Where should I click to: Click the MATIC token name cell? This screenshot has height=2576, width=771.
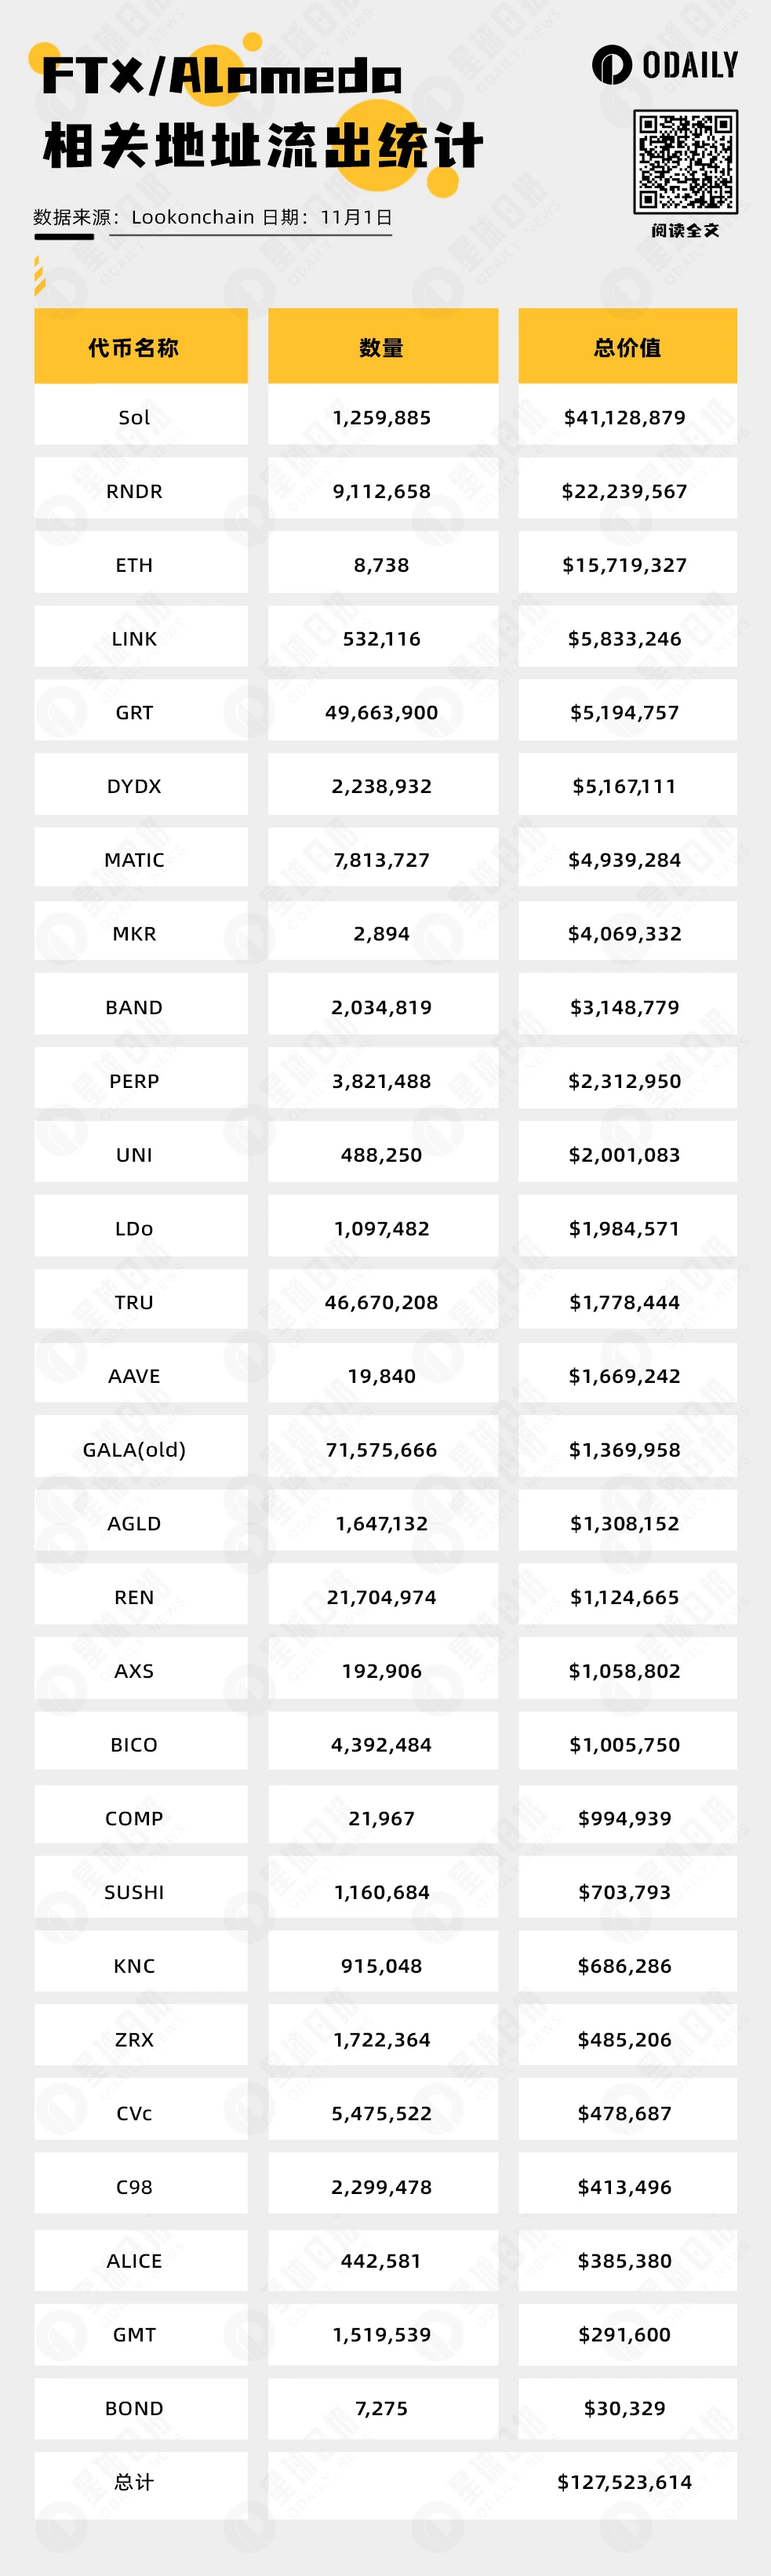click(134, 860)
